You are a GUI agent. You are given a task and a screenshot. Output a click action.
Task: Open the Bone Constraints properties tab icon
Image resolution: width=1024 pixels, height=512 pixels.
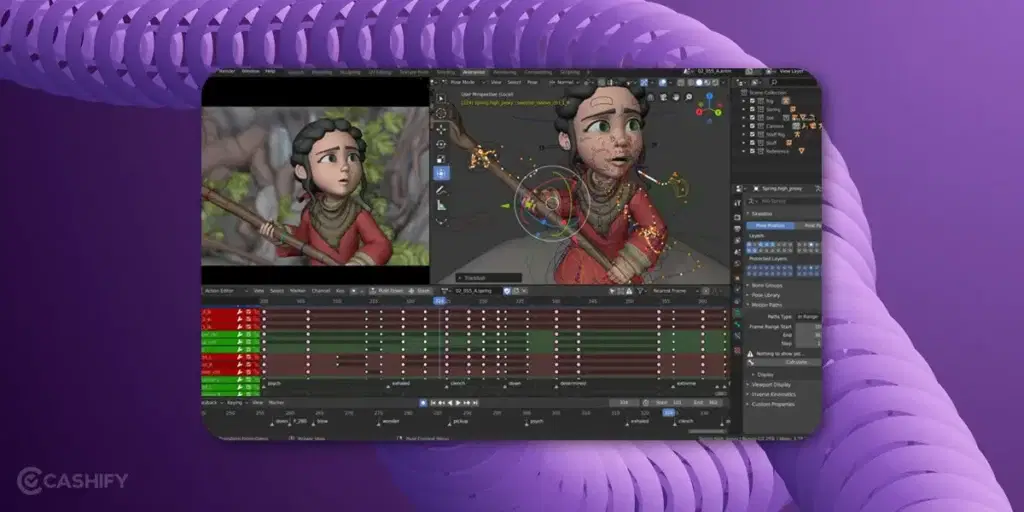pyautogui.click(x=738, y=336)
